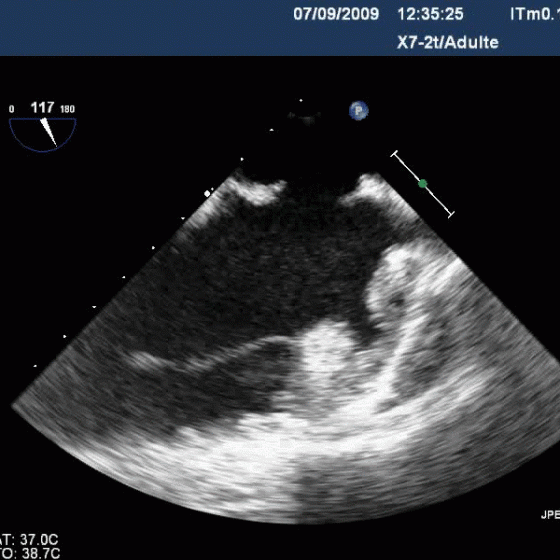Click the green focus dot on the scale

pos(423,184)
